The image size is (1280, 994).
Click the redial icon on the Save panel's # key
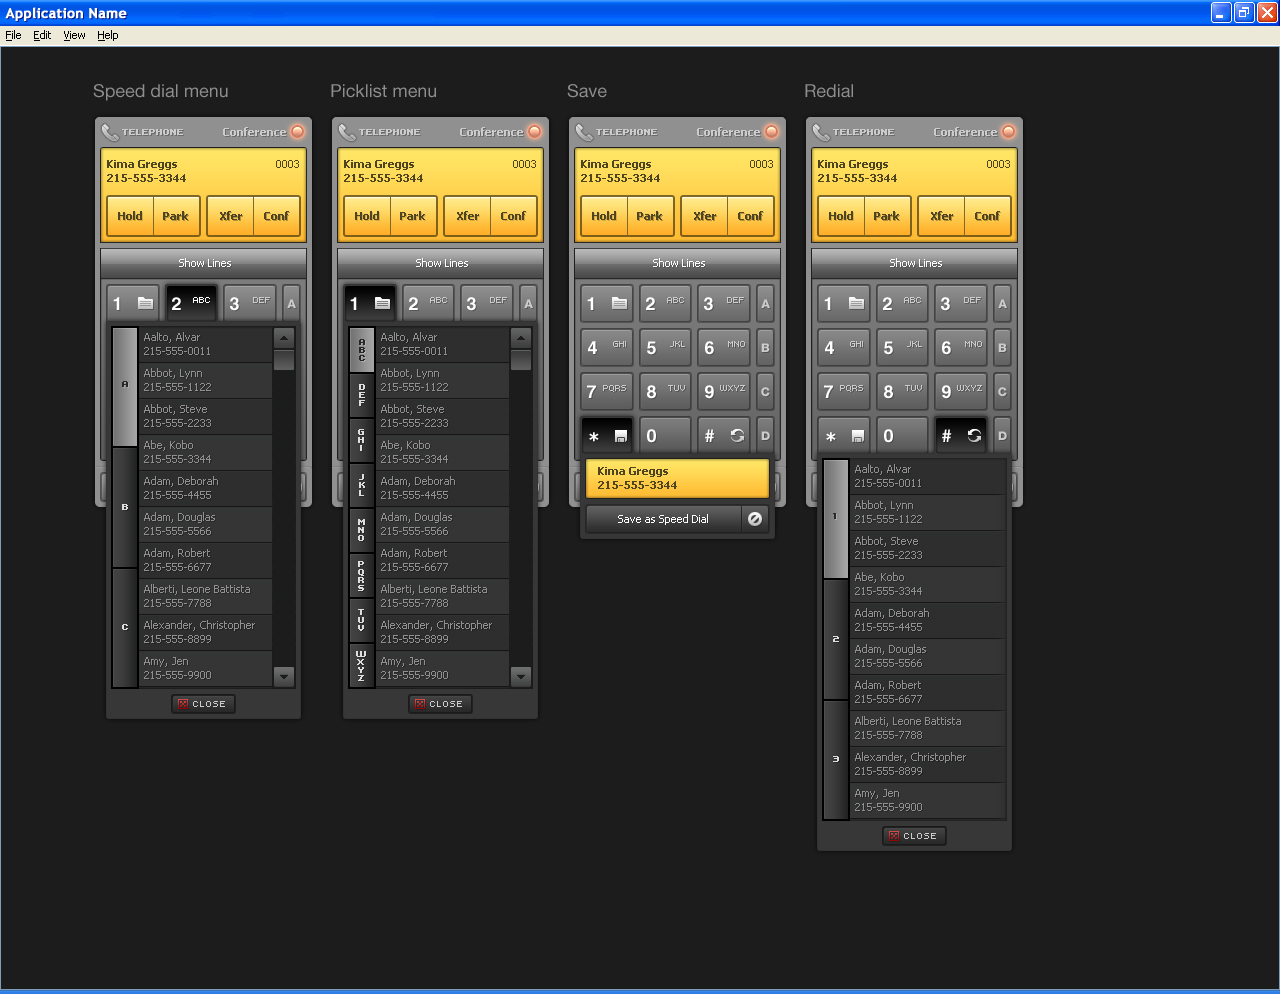pos(737,436)
